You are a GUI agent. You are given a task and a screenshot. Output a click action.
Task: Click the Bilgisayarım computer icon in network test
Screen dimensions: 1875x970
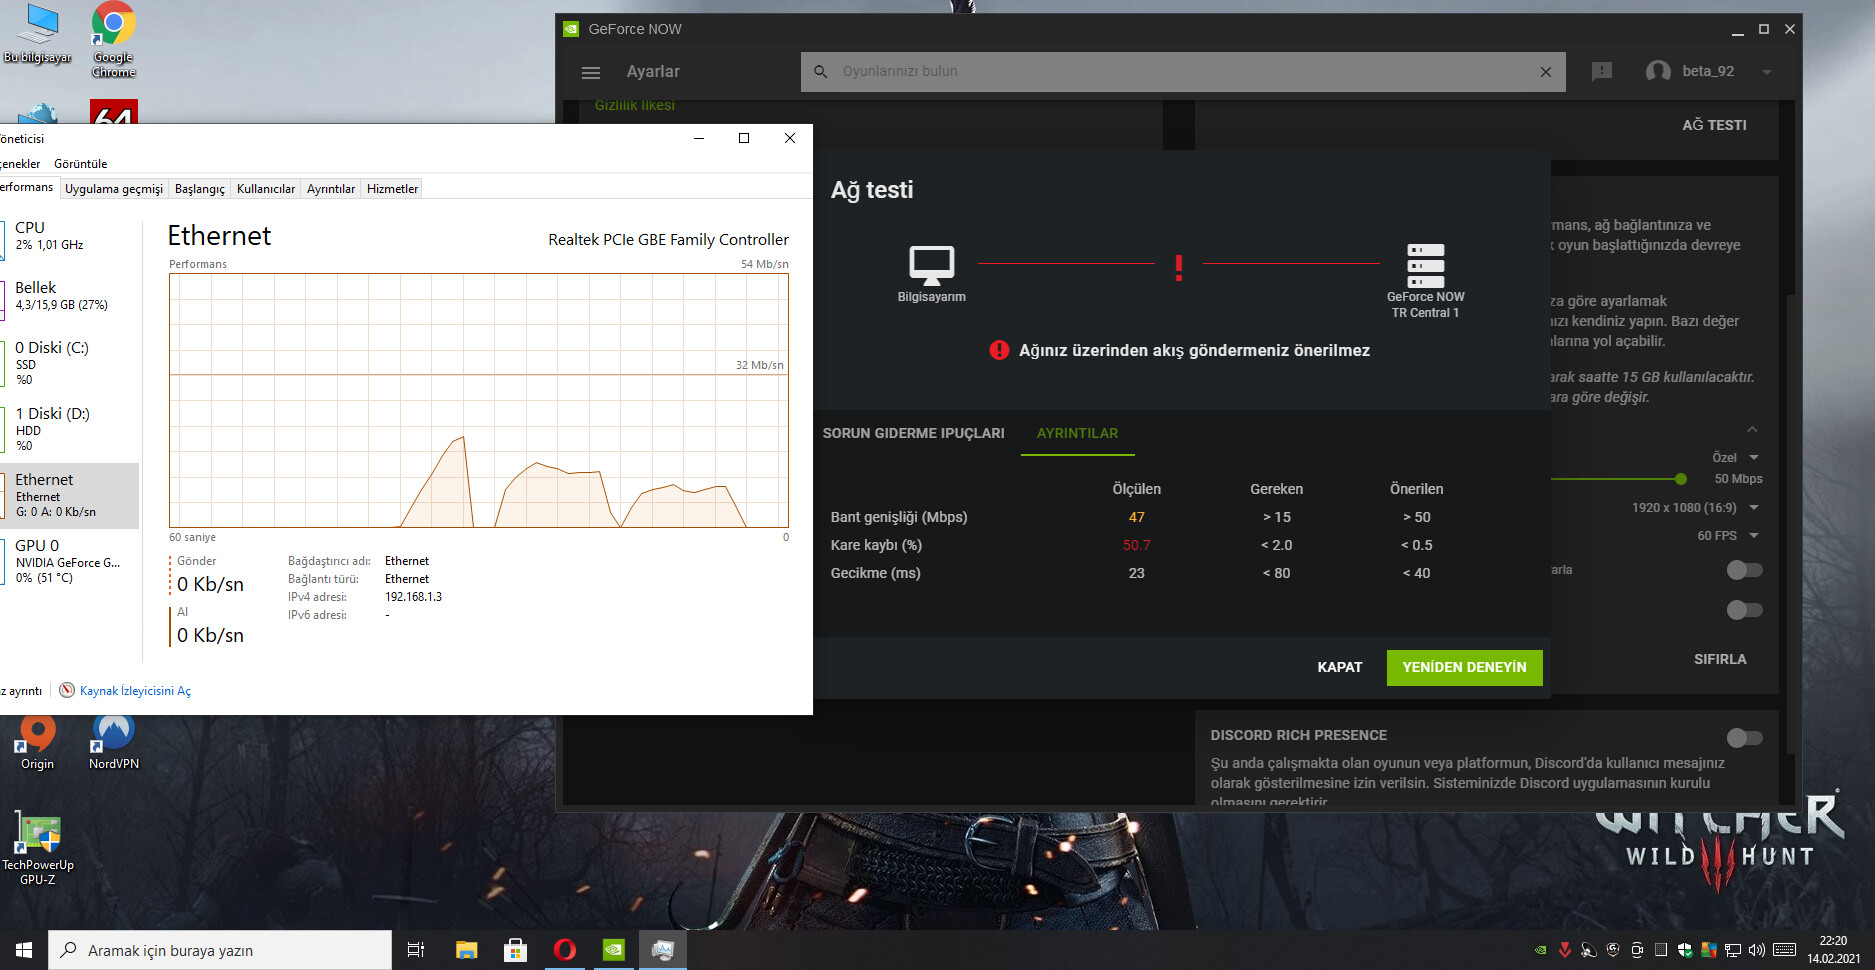[932, 265]
